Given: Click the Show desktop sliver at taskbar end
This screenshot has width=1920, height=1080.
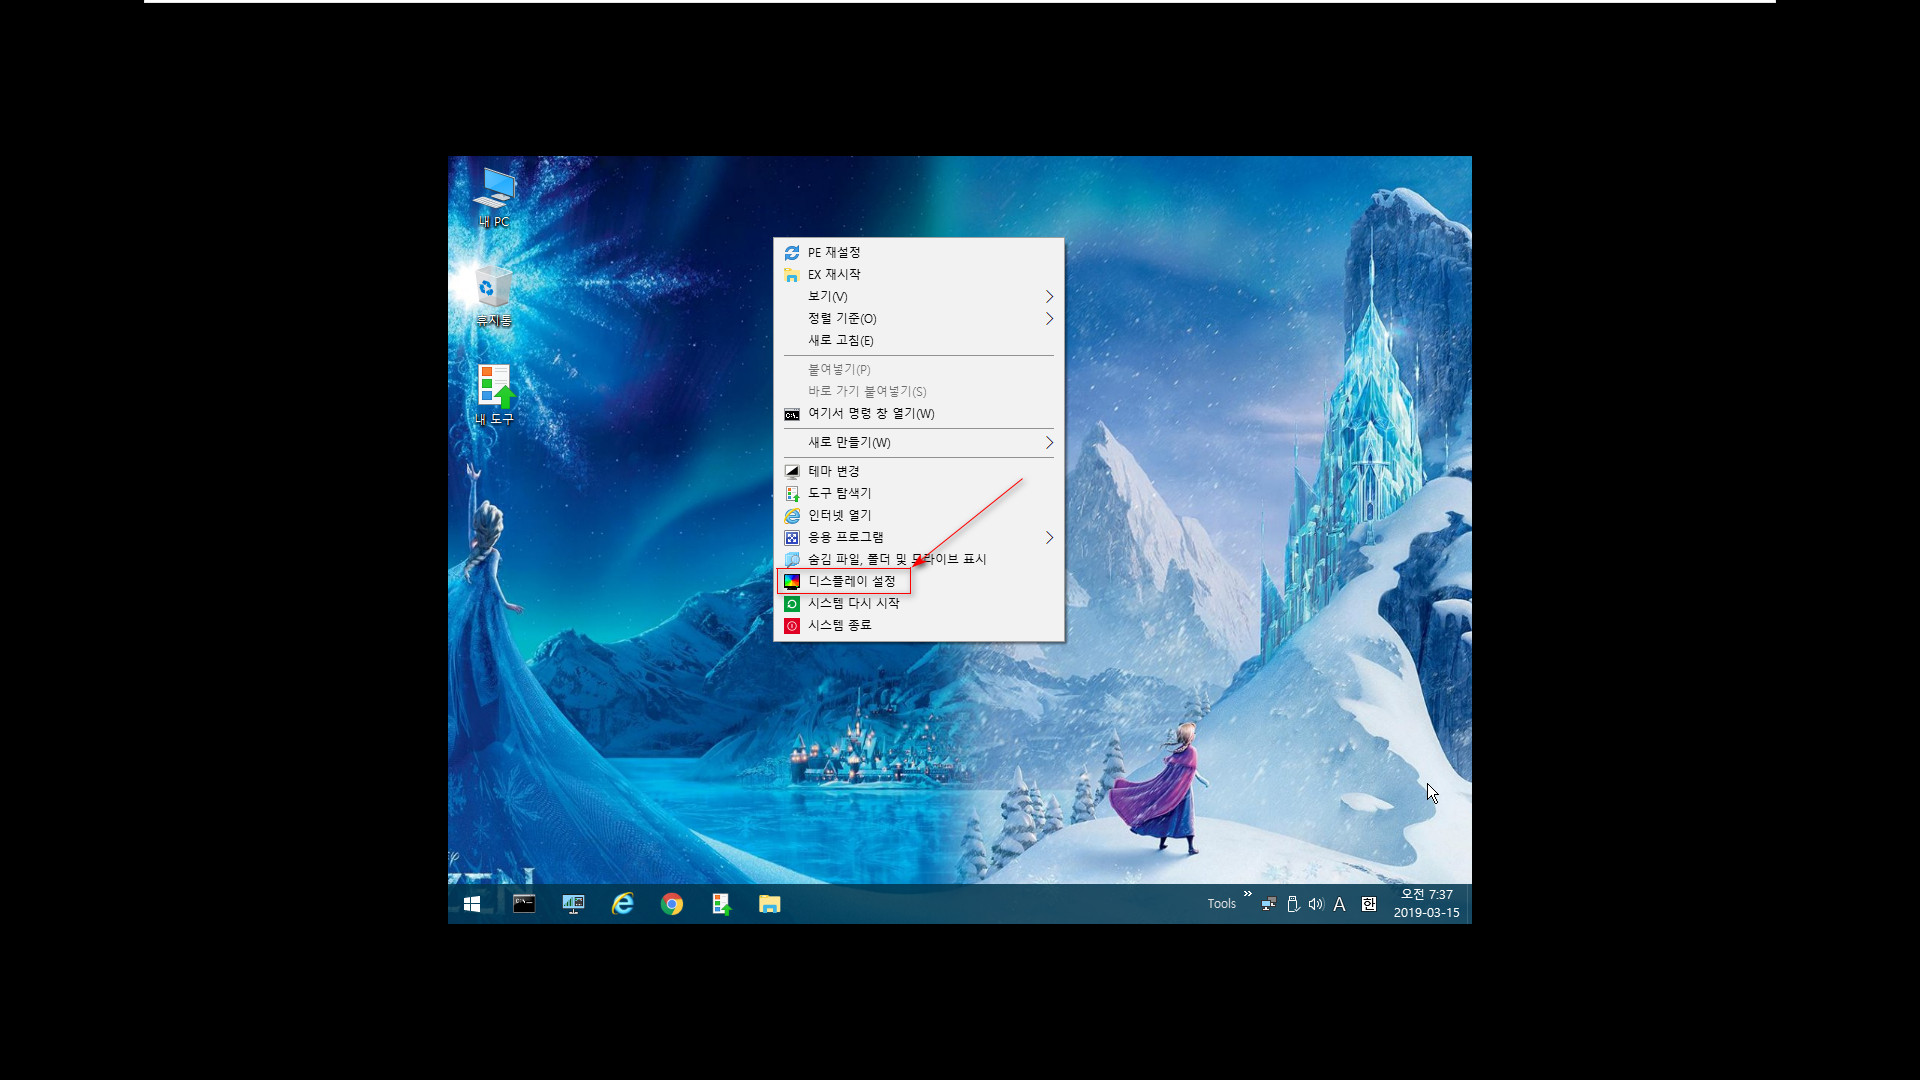Looking at the screenshot, I should 1469,904.
